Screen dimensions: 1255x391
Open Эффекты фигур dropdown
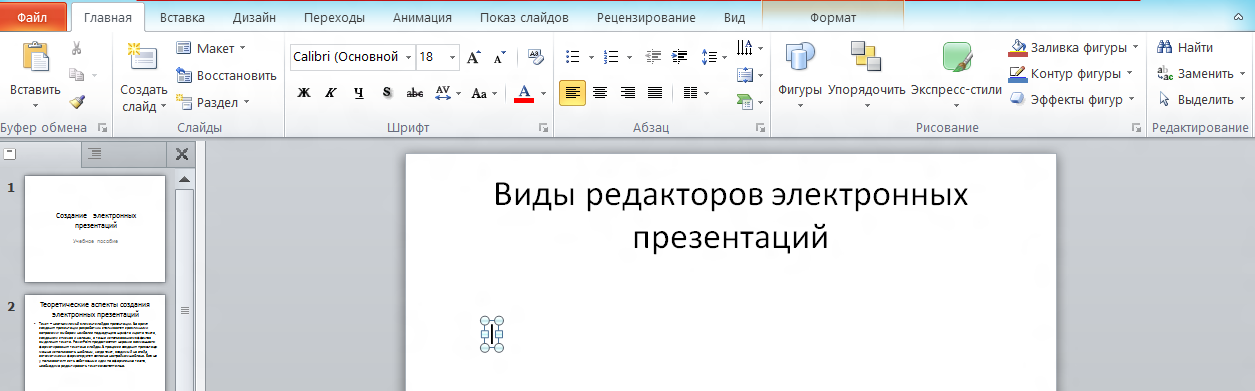[x=1072, y=99]
